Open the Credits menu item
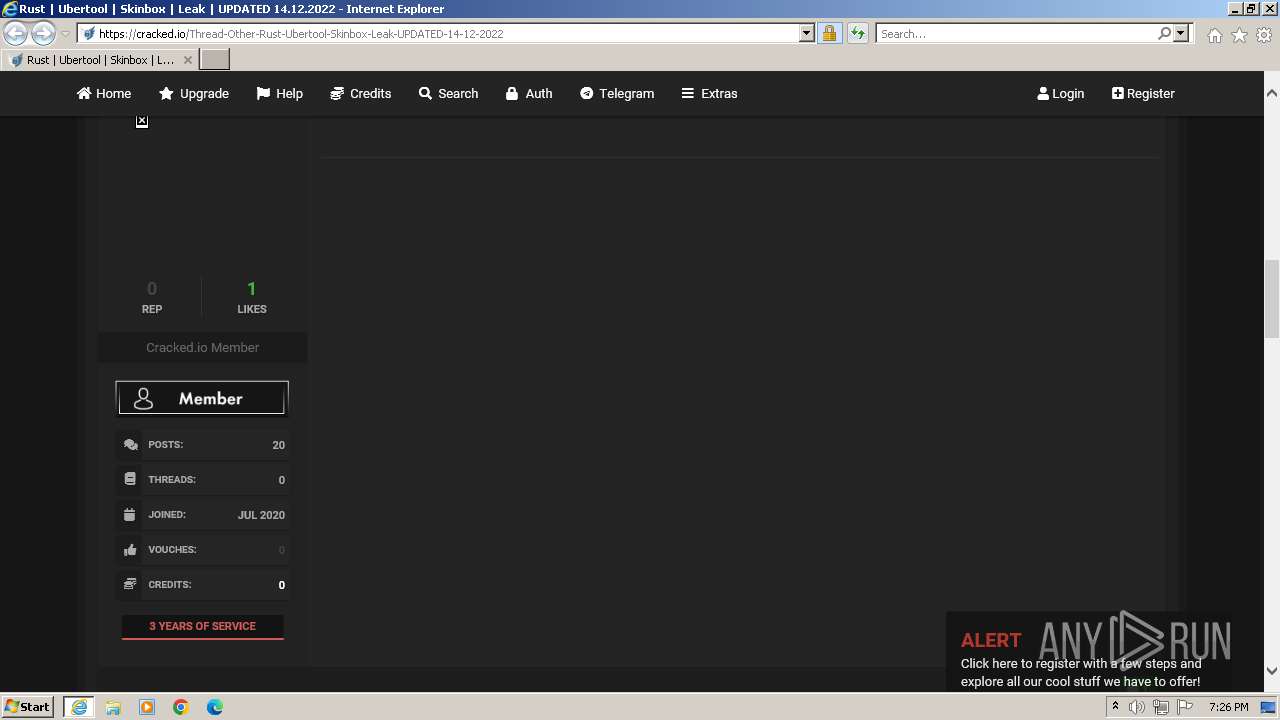Viewport: 1280px width, 720px height. 361,93
